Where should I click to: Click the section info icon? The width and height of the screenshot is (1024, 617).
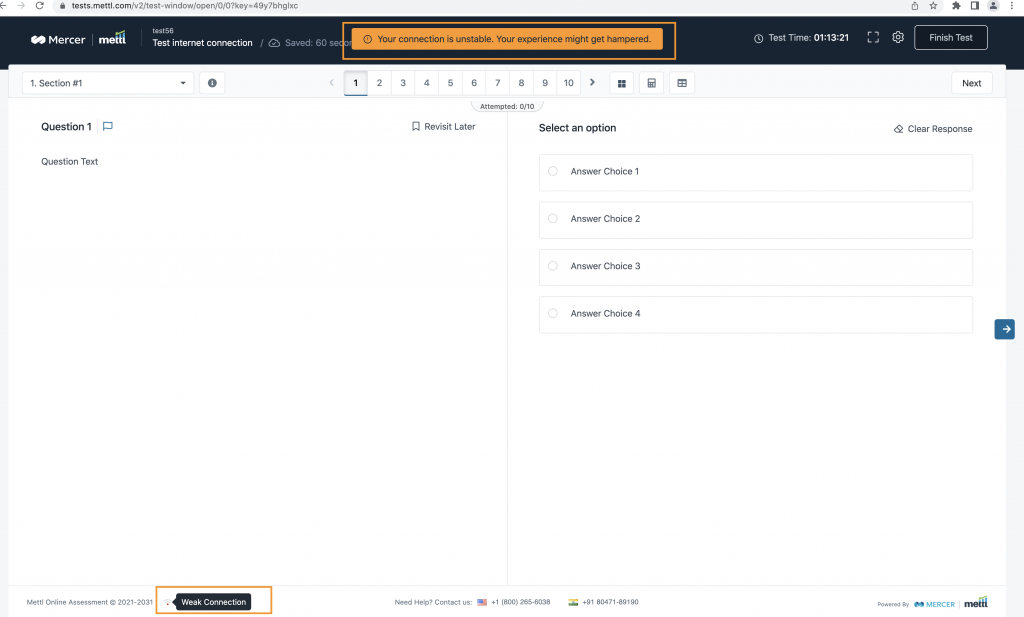[211, 83]
